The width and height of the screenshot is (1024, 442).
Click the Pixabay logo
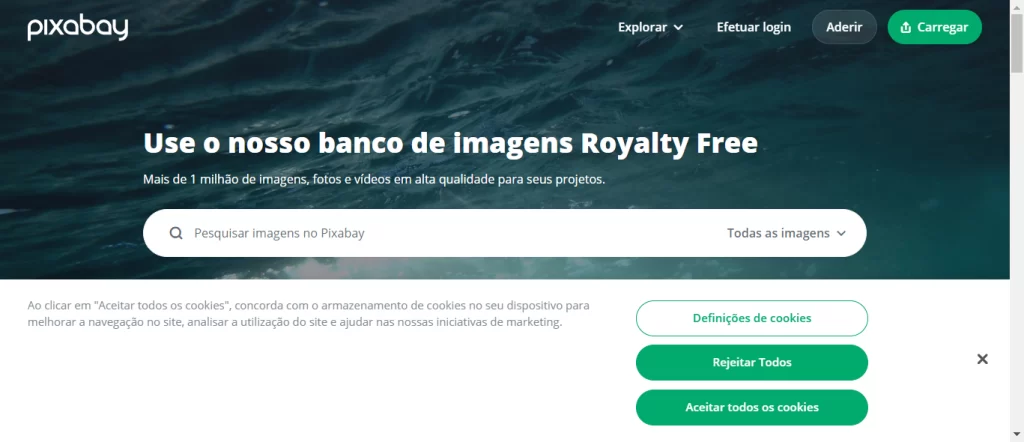coord(78,27)
